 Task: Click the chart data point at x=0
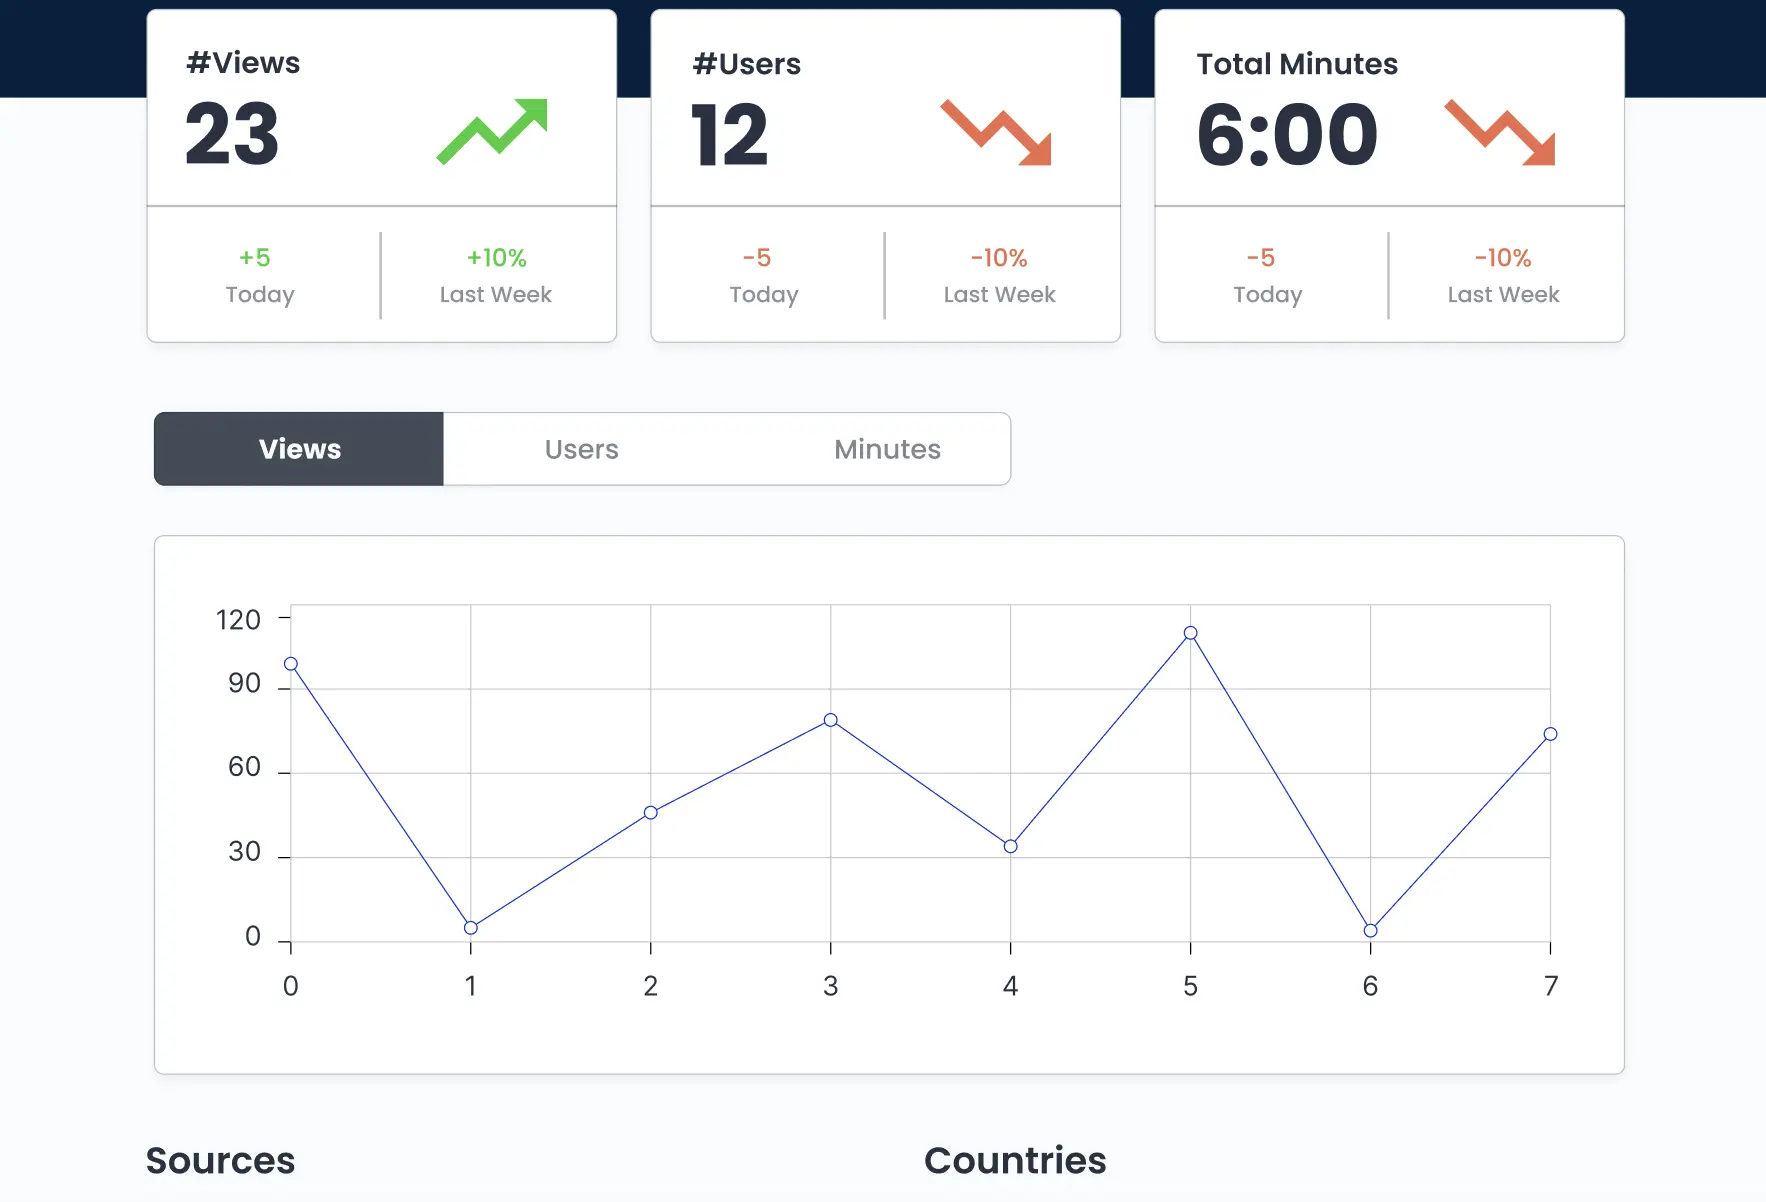(x=291, y=664)
